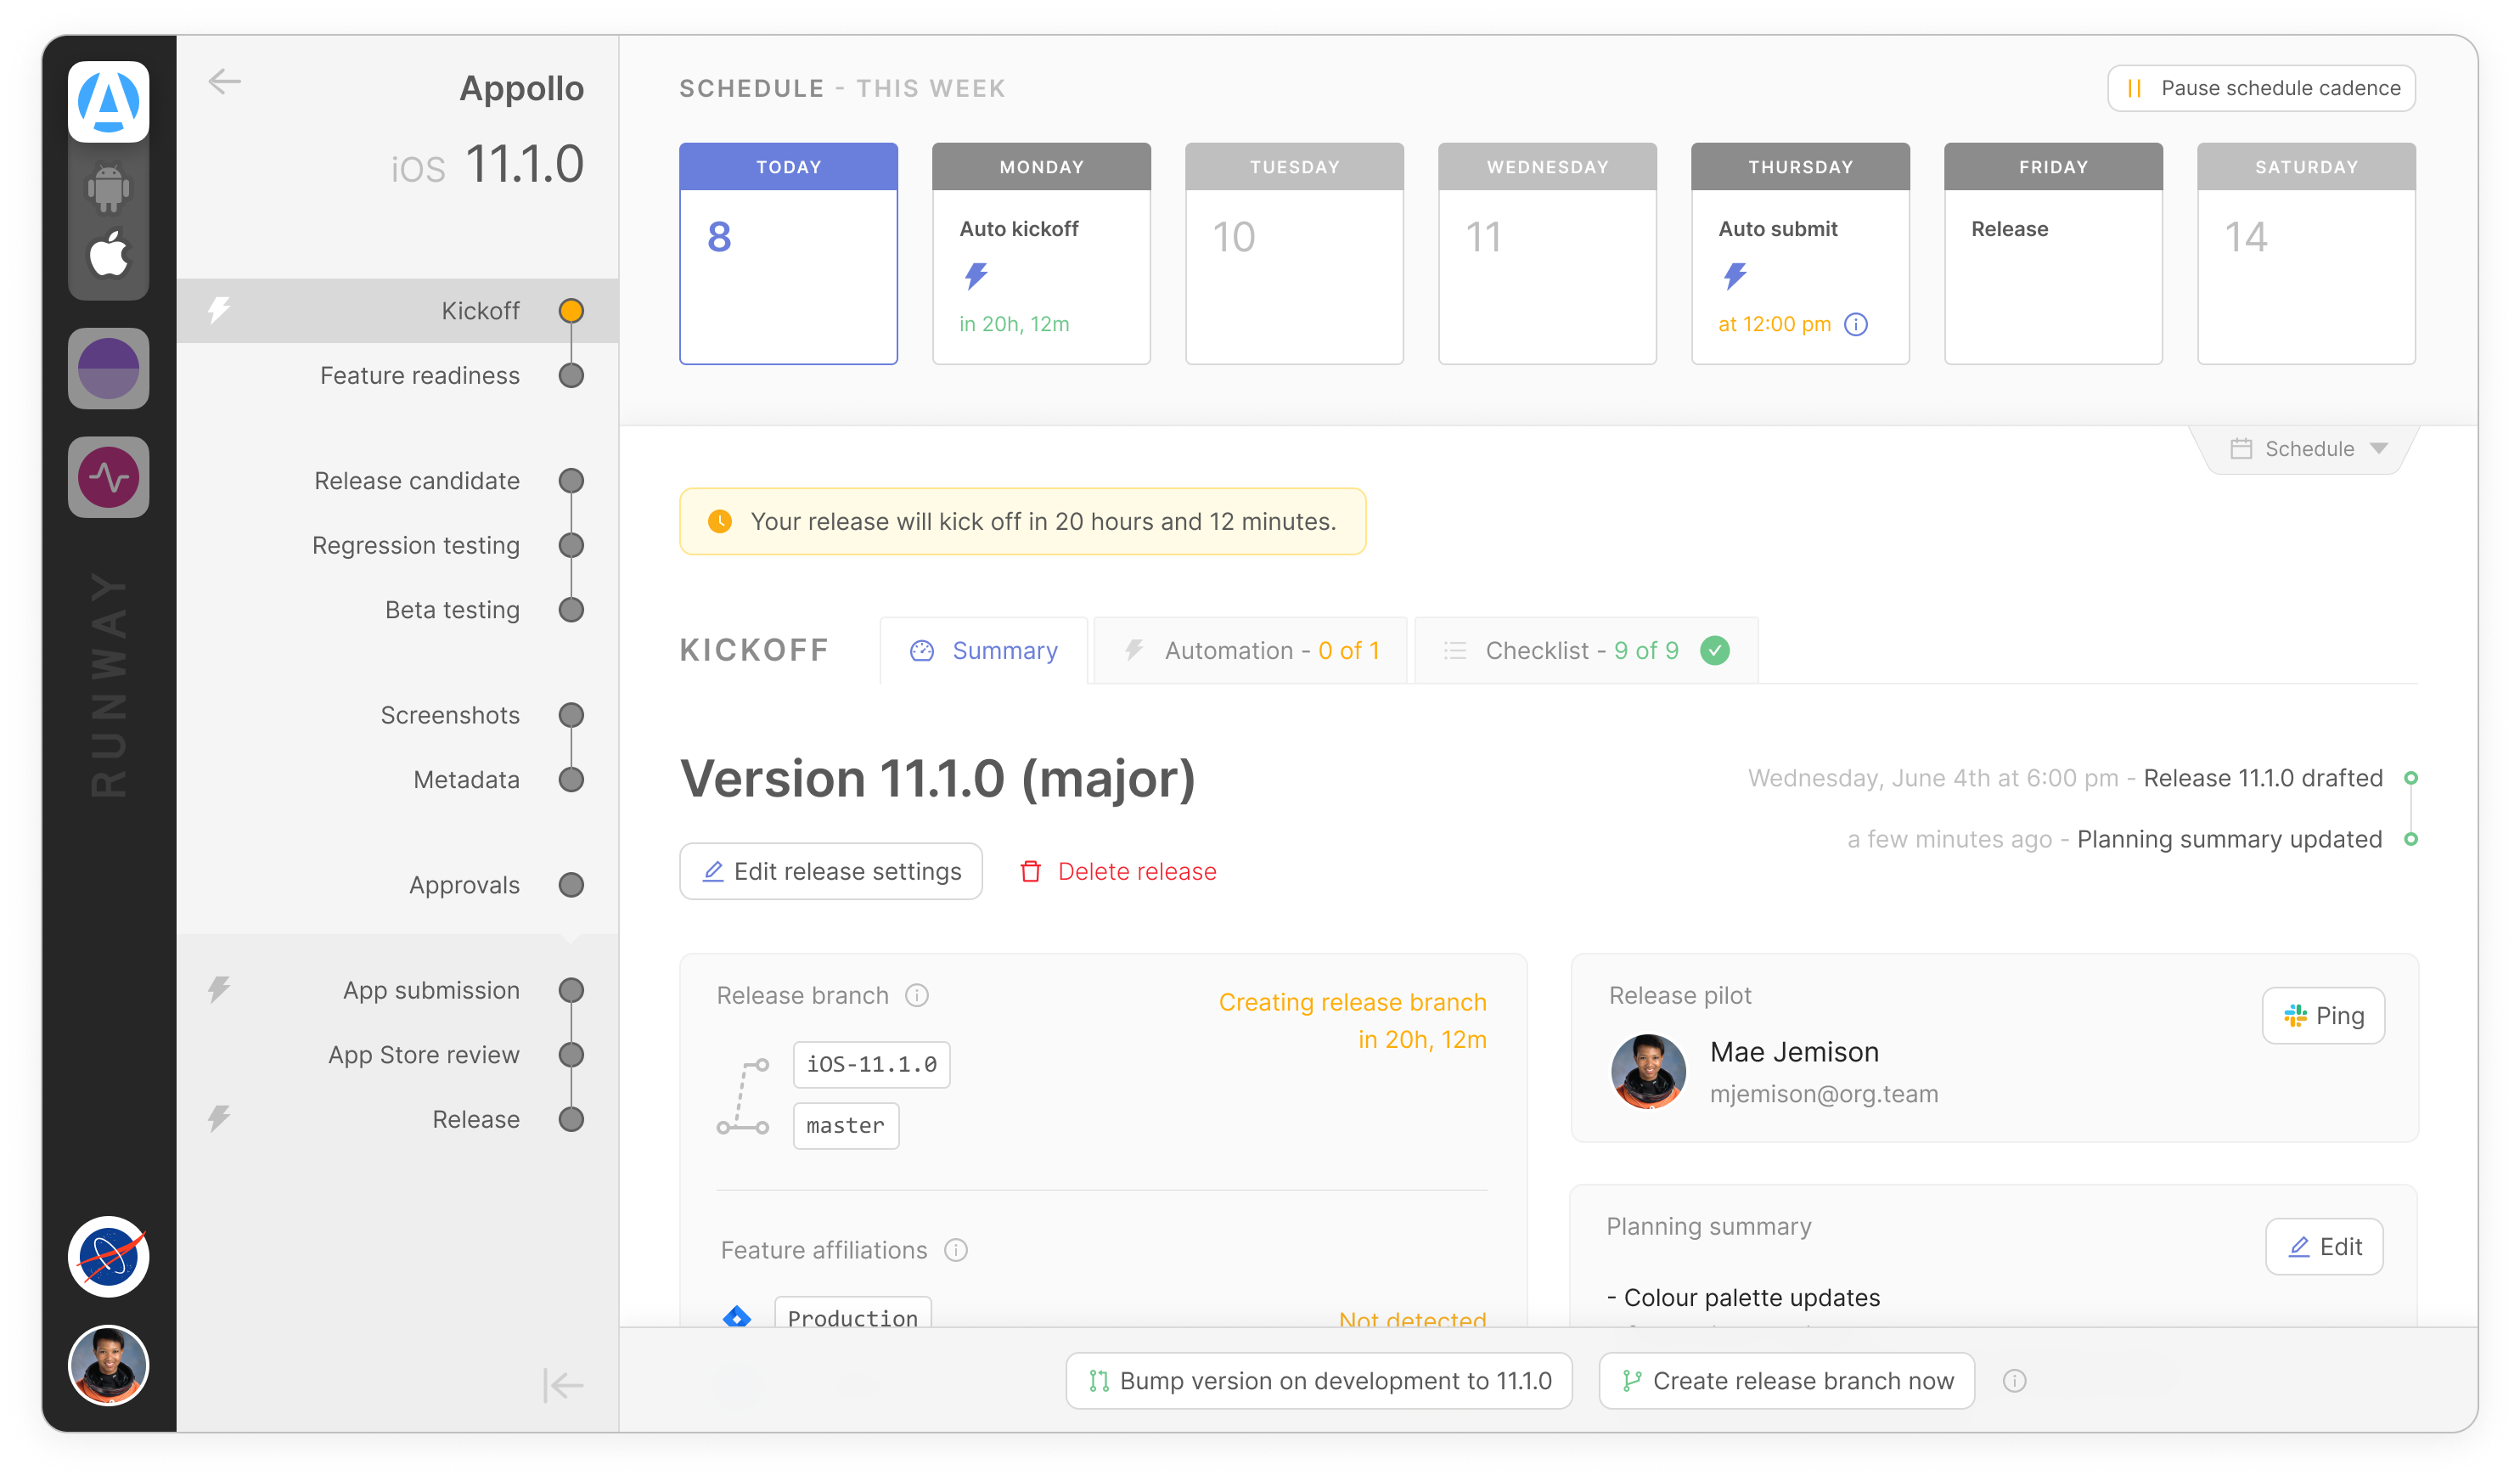Select the Monday Auto kickoff day card
Screen dimensions: 2520x1481
1041,254
